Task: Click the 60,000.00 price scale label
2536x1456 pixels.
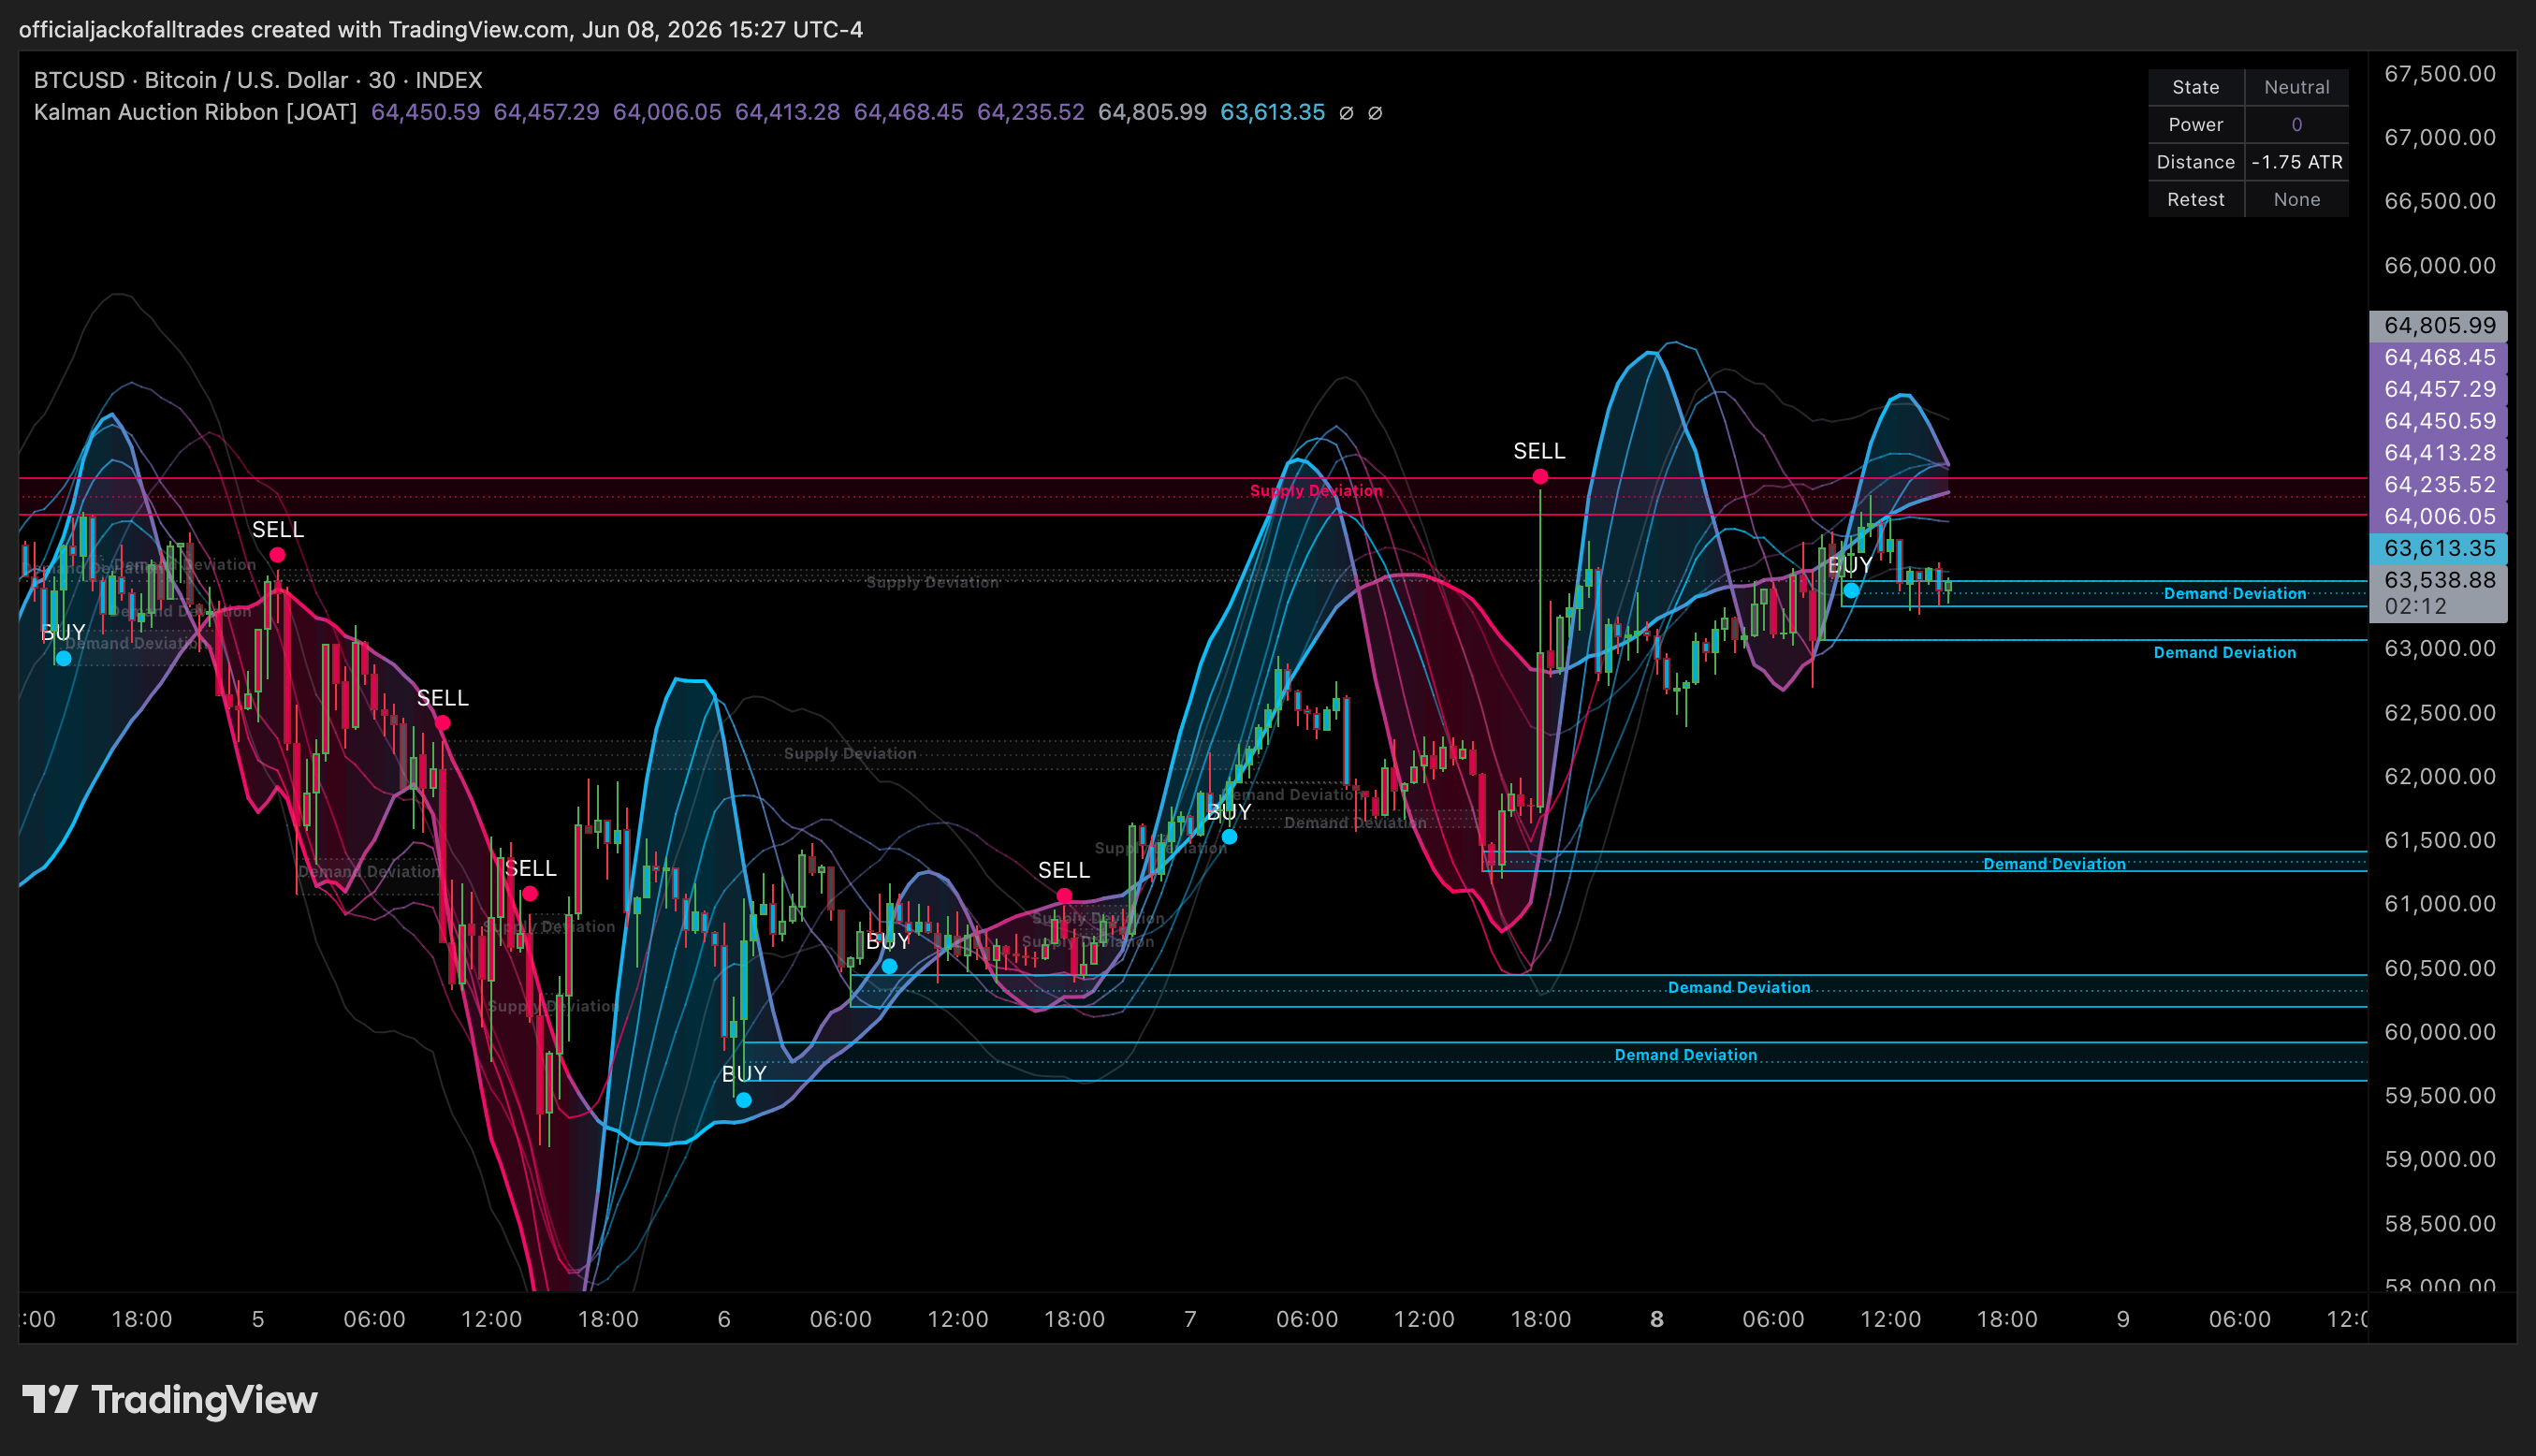Action: click(2440, 1031)
